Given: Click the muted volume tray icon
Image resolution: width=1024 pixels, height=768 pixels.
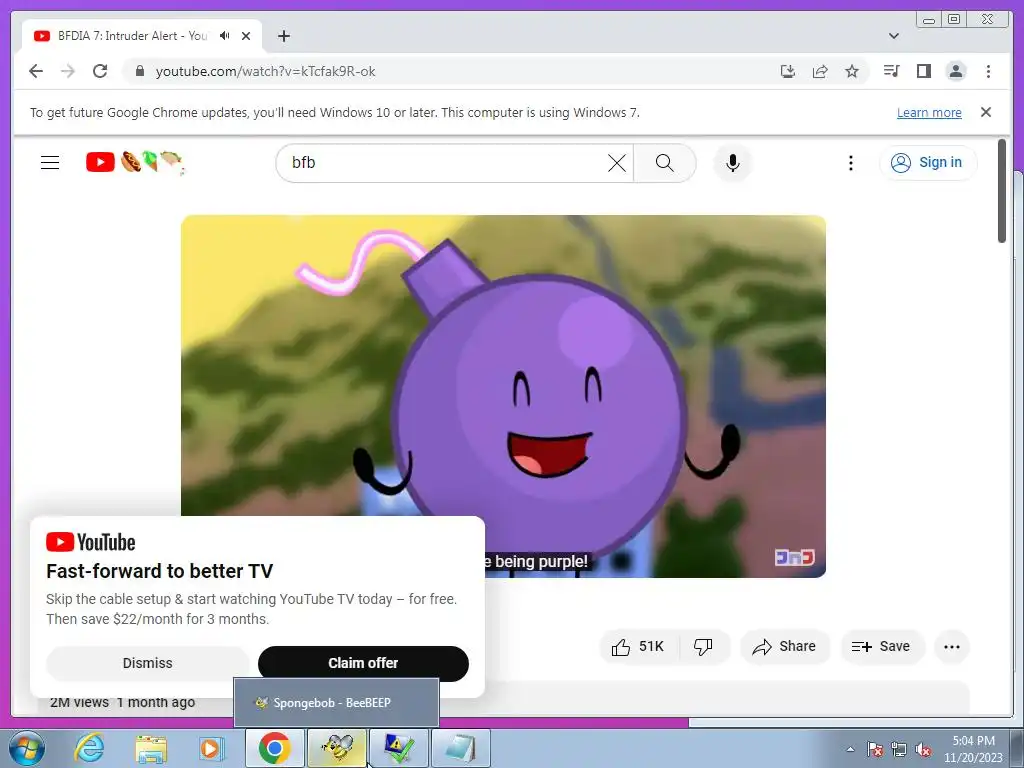Looking at the screenshot, I should click(x=923, y=749).
